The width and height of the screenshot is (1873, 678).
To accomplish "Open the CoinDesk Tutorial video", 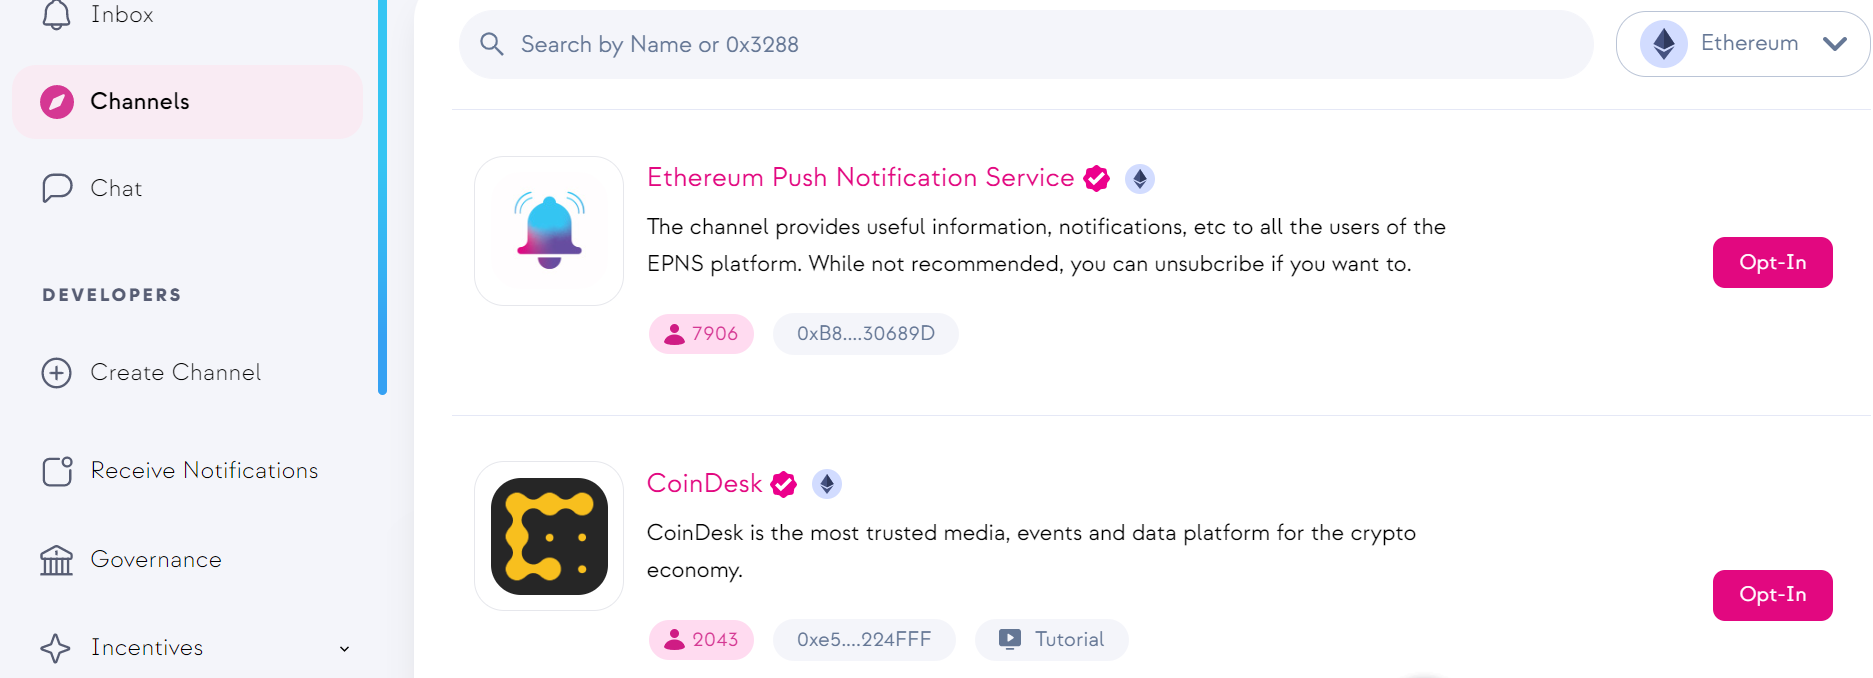I will 1051,640.
